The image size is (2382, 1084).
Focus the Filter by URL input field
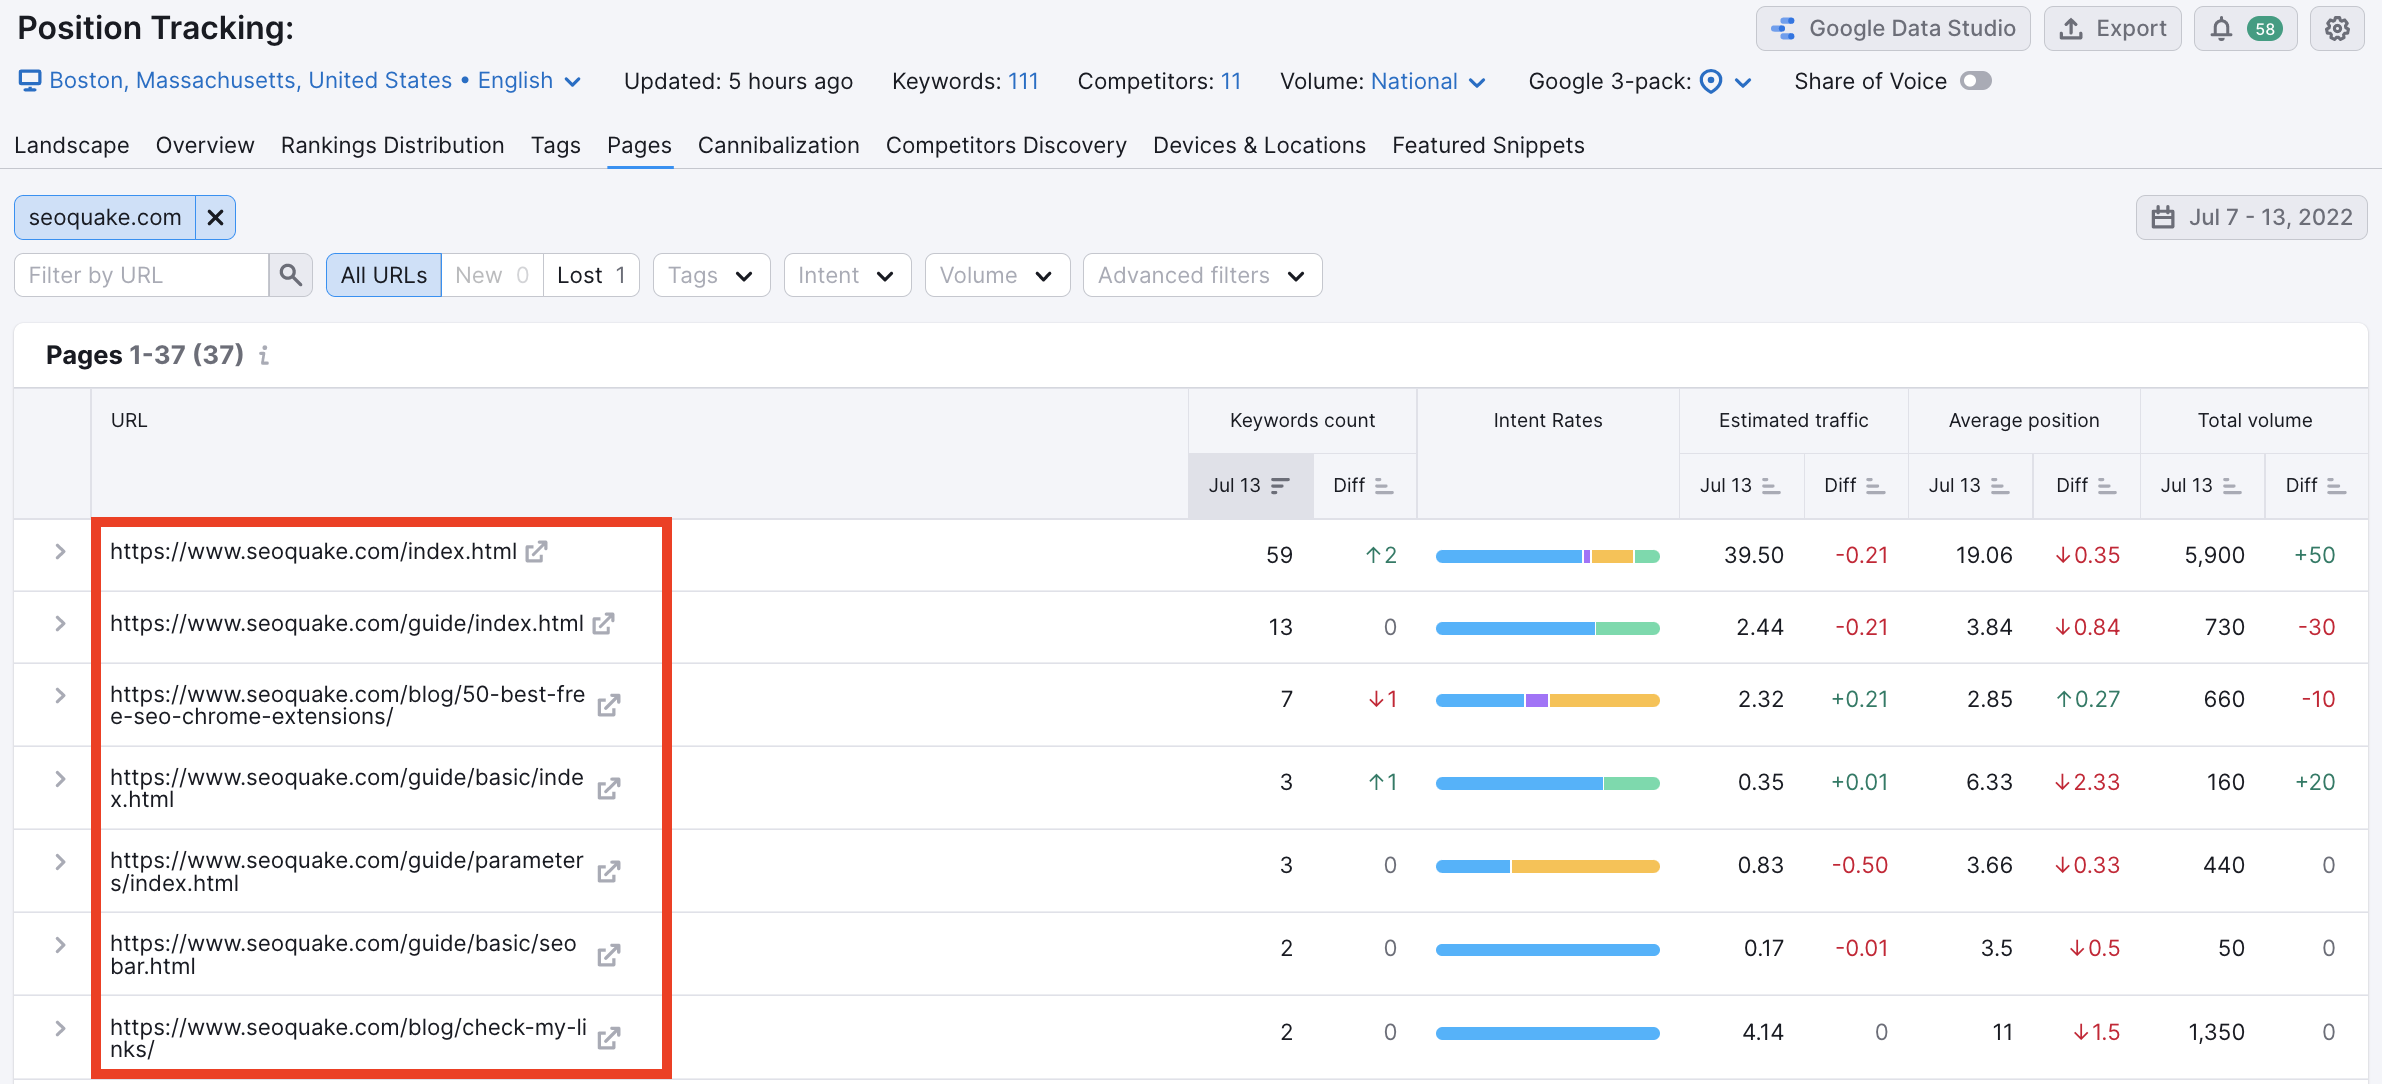click(141, 275)
